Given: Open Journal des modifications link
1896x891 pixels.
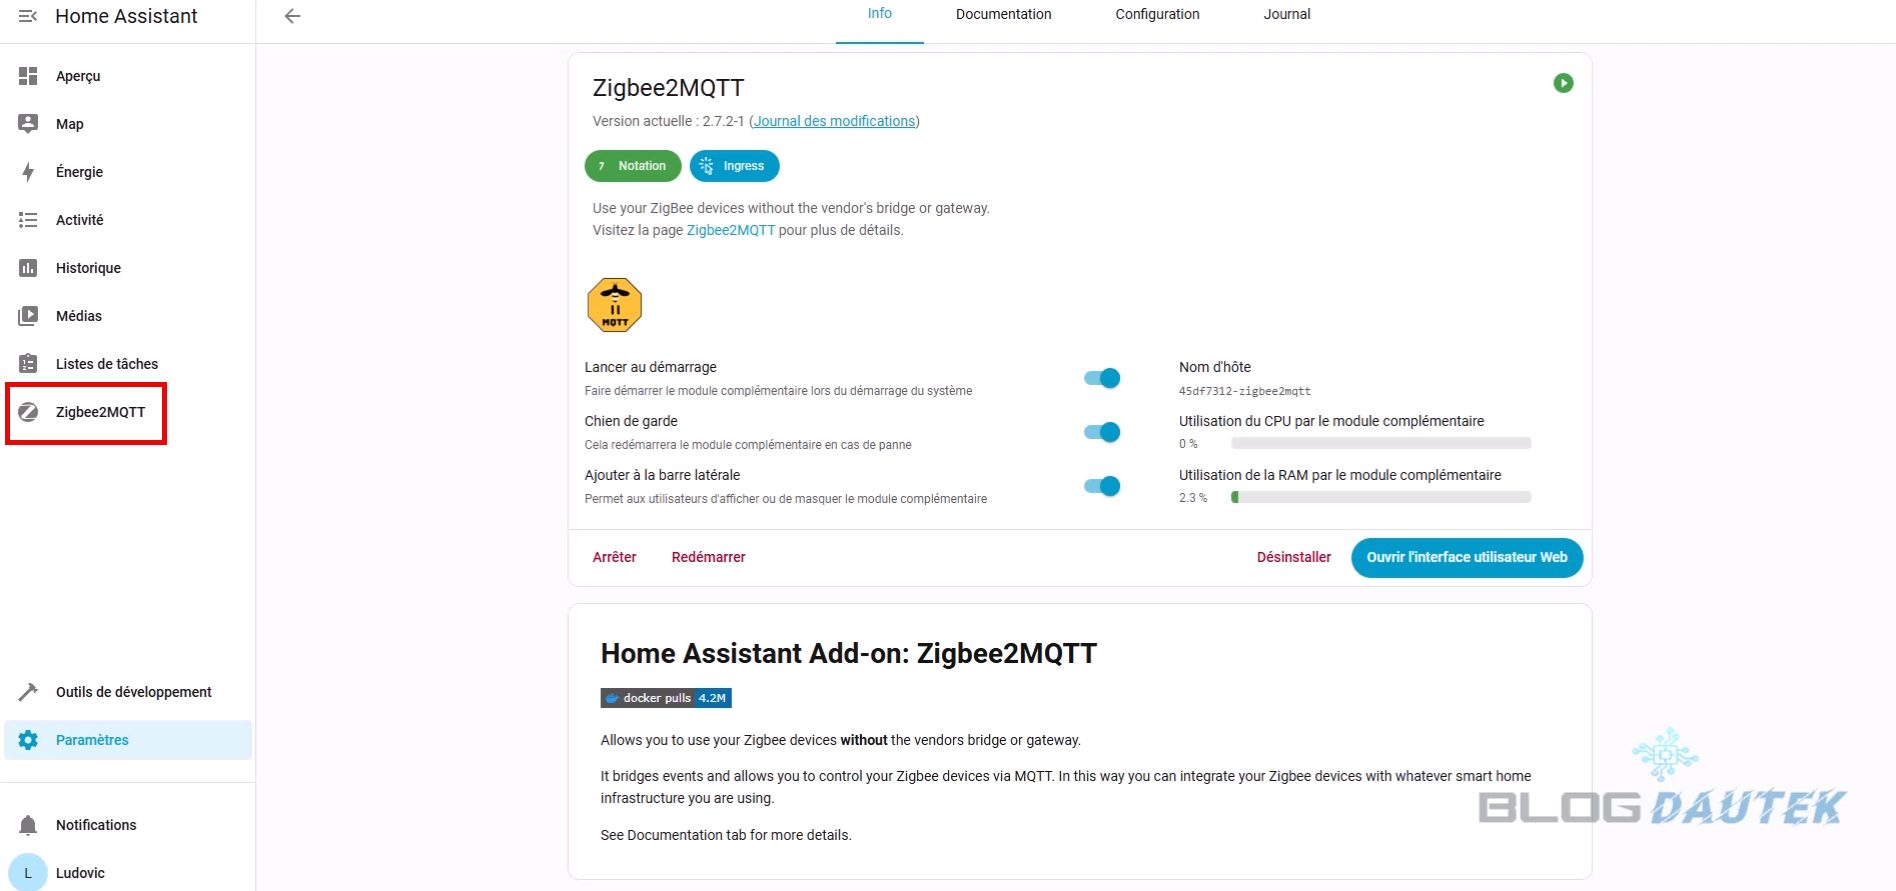Looking at the screenshot, I should [x=834, y=121].
